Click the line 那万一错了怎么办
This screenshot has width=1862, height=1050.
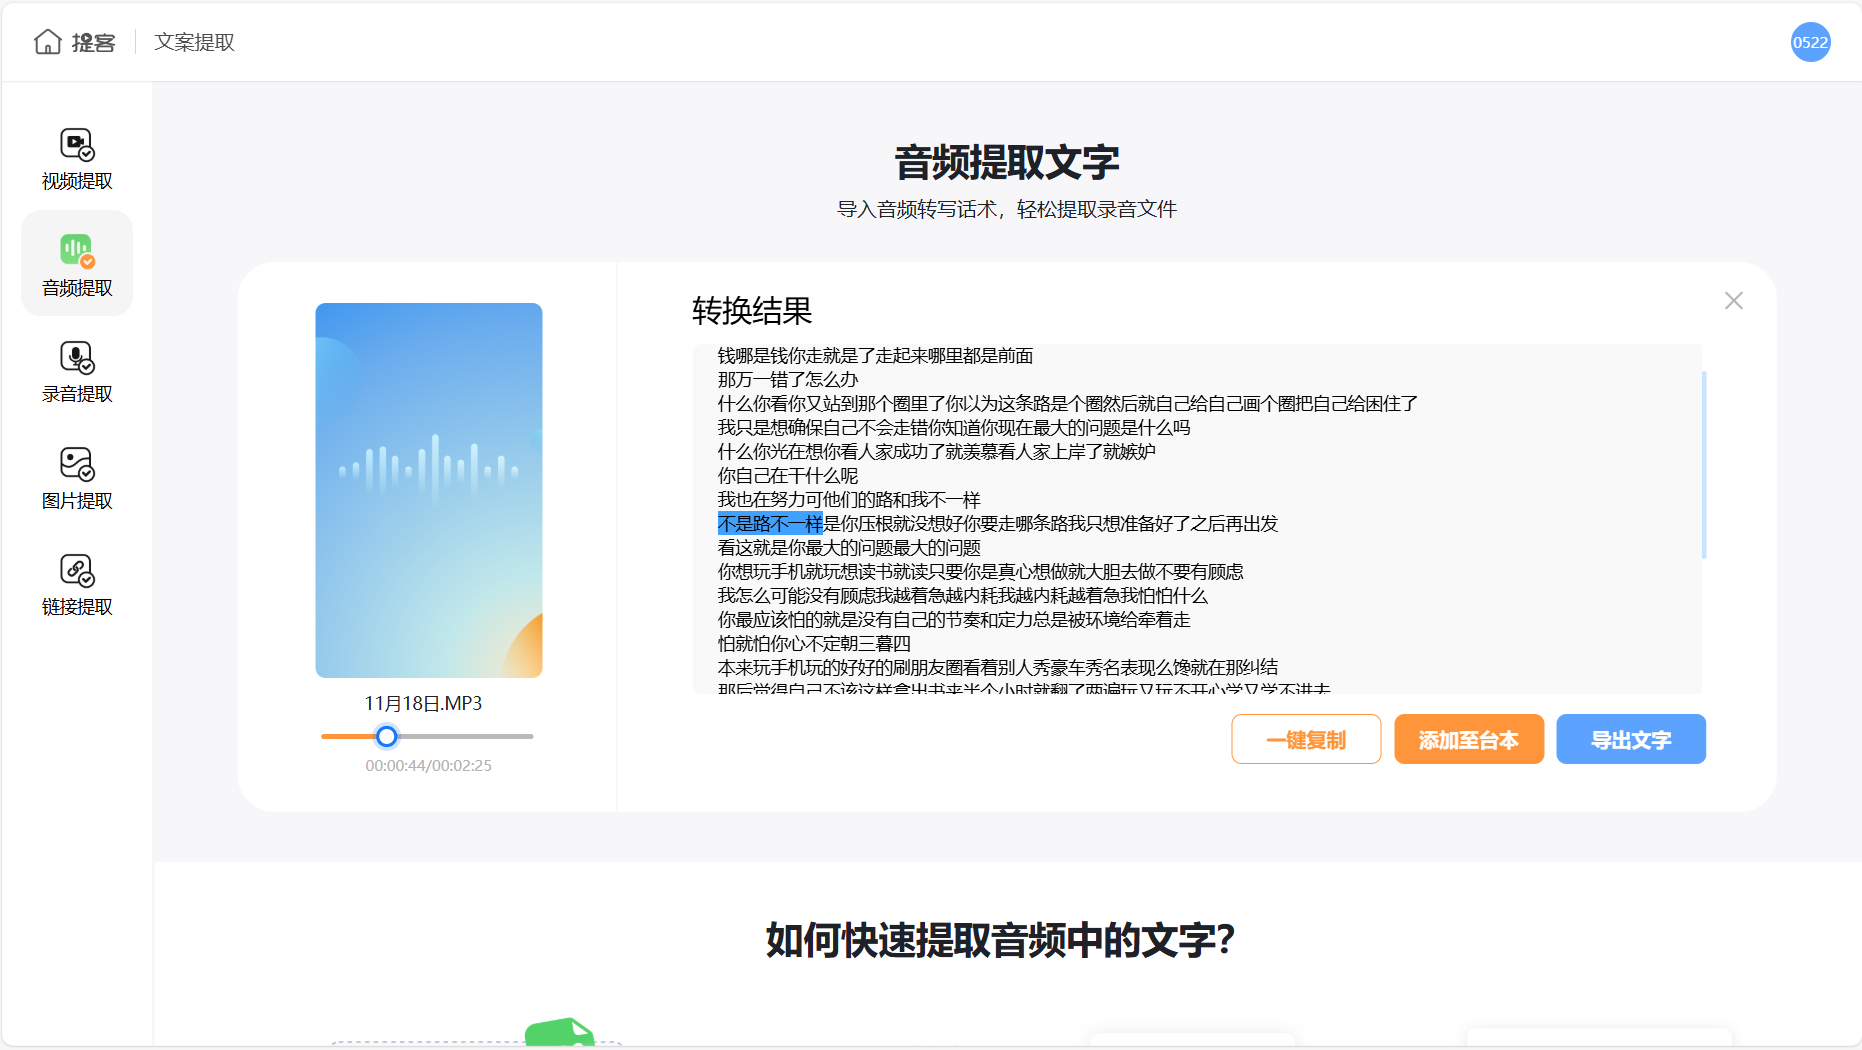coord(788,379)
